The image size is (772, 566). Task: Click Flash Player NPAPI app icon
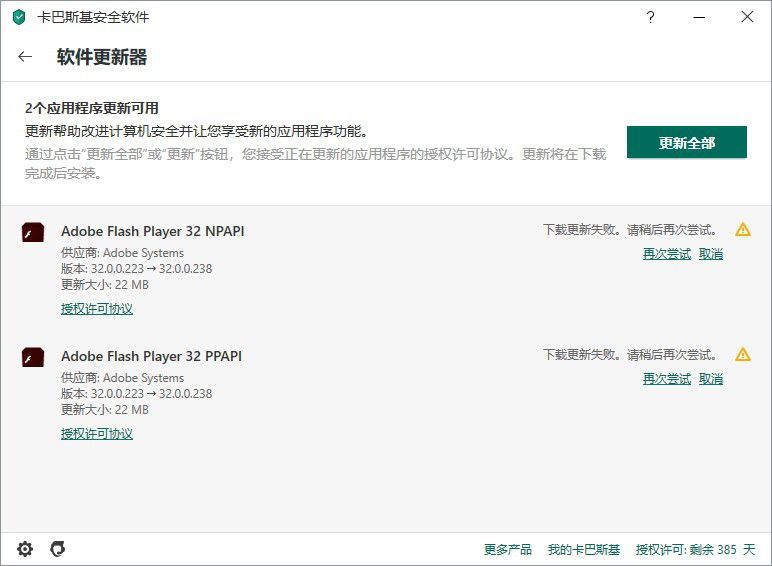pos(33,232)
